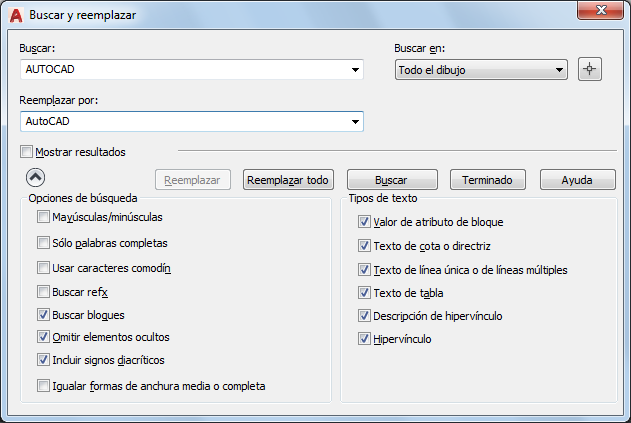The width and height of the screenshot is (631, 423).
Task: Enable Buscar refx checkbox
Action: coord(43,291)
